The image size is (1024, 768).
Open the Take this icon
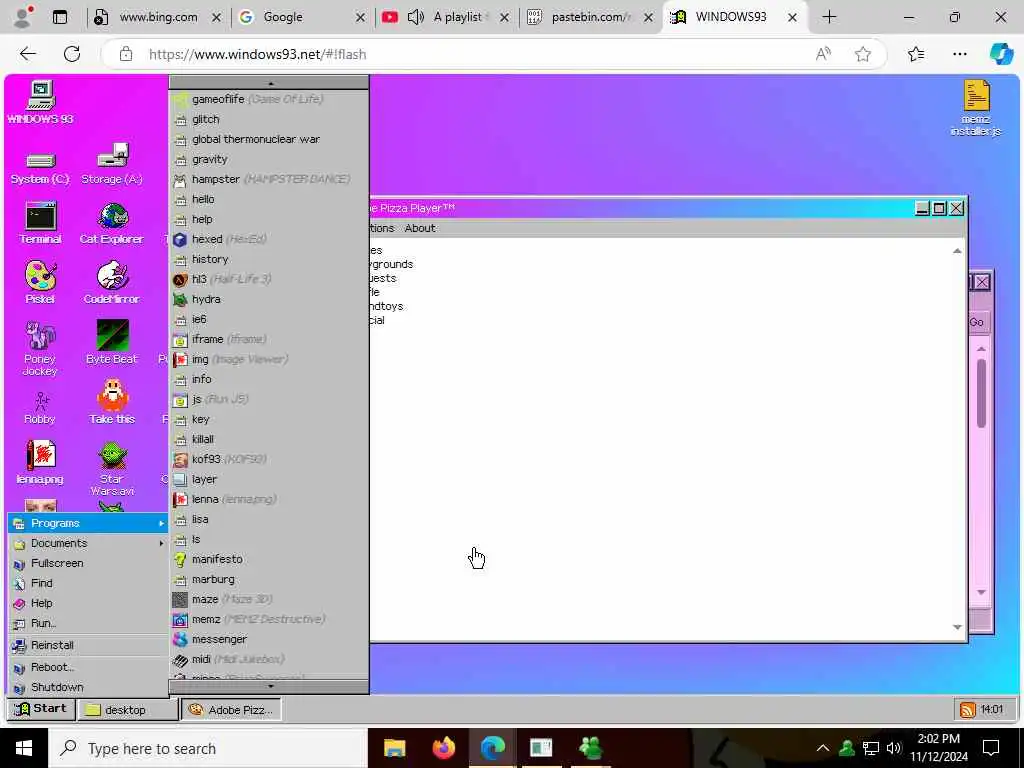pyautogui.click(x=112, y=402)
